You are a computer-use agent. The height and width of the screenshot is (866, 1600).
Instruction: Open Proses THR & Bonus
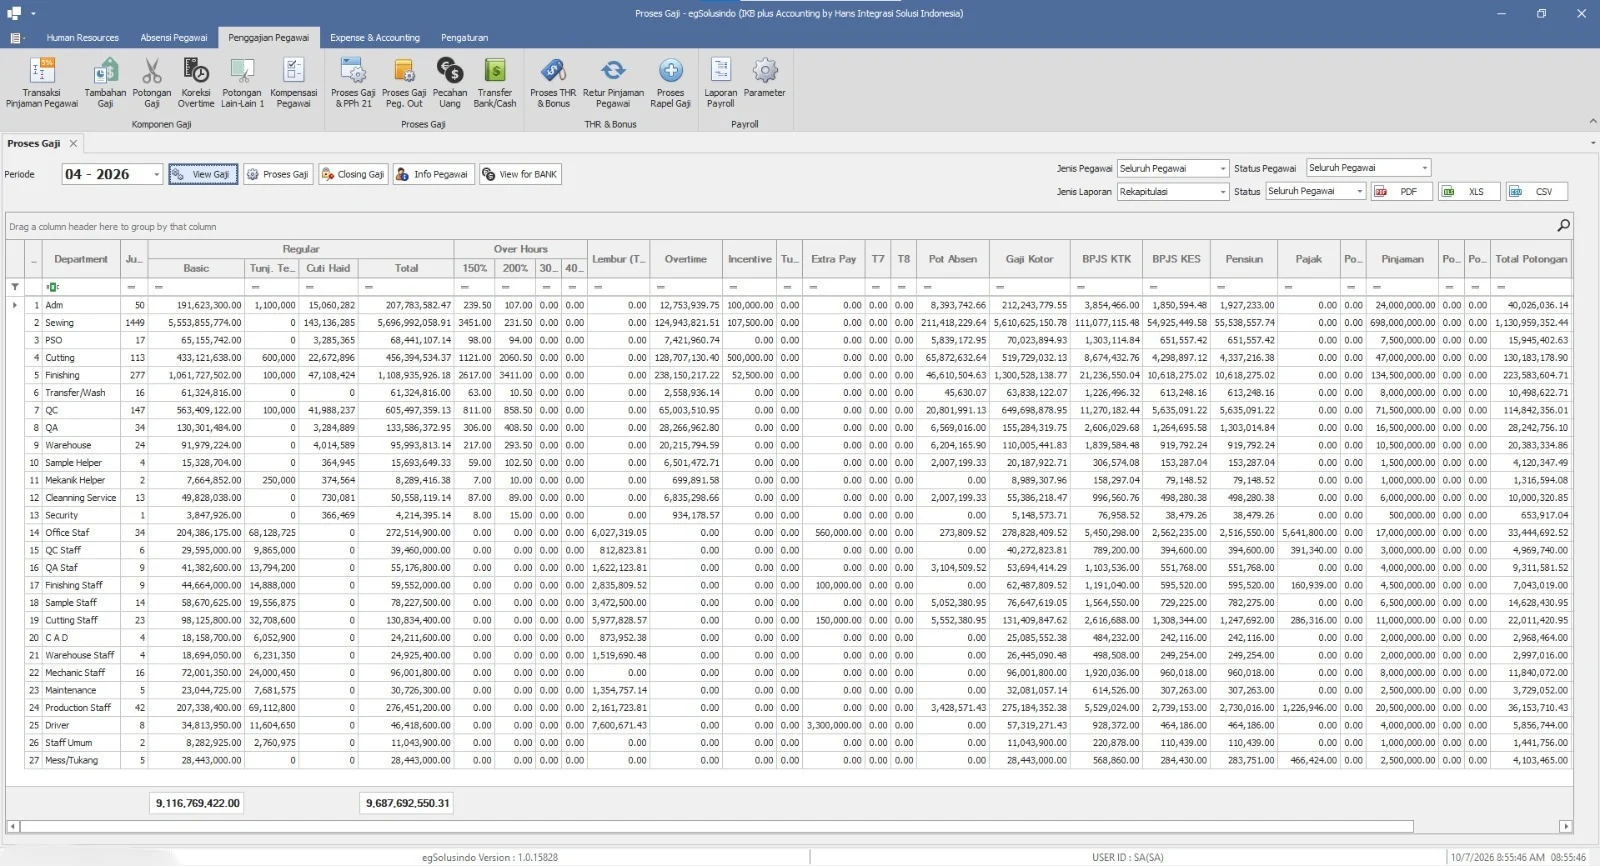click(553, 83)
